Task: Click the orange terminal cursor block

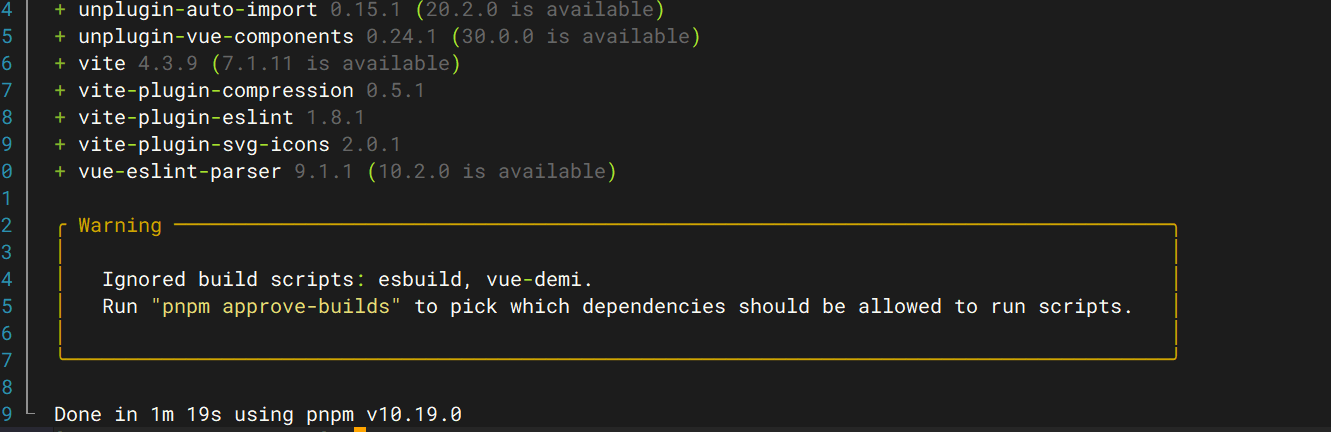Action: pos(360,429)
